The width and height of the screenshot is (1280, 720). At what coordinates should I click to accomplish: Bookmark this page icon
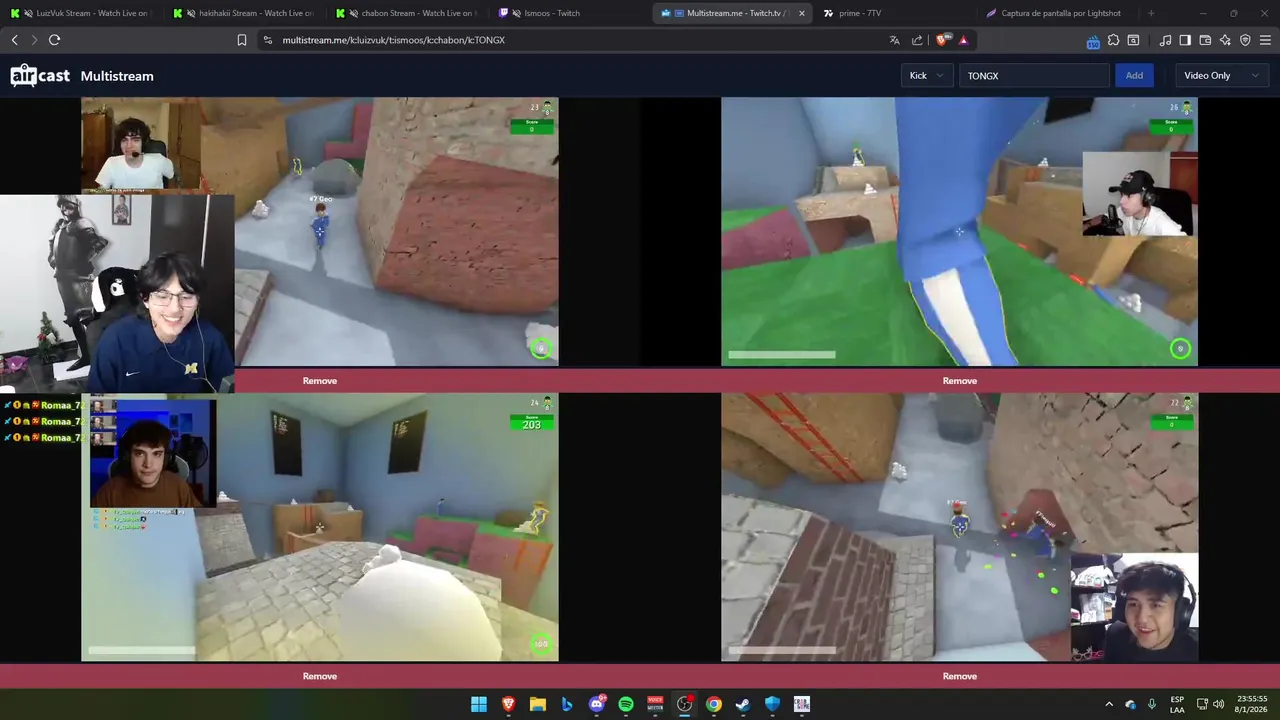tap(242, 40)
